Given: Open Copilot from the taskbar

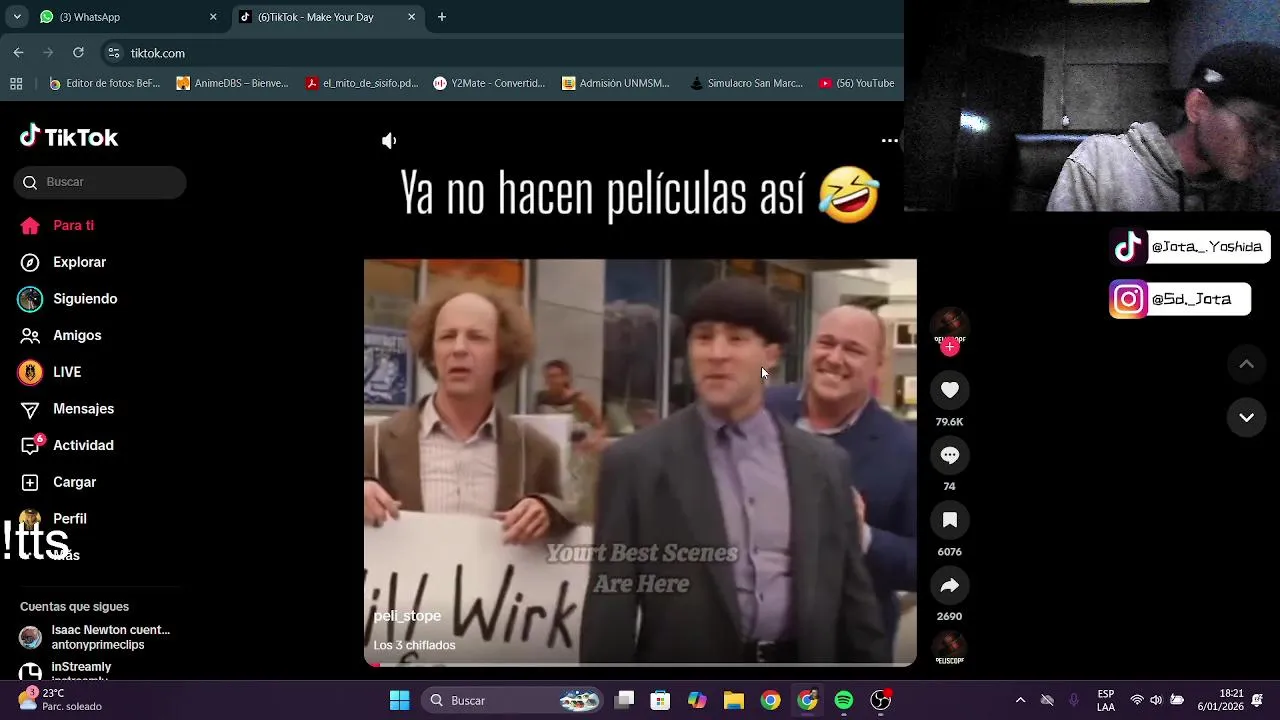Looking at the screenshot, I should [697, 700].
